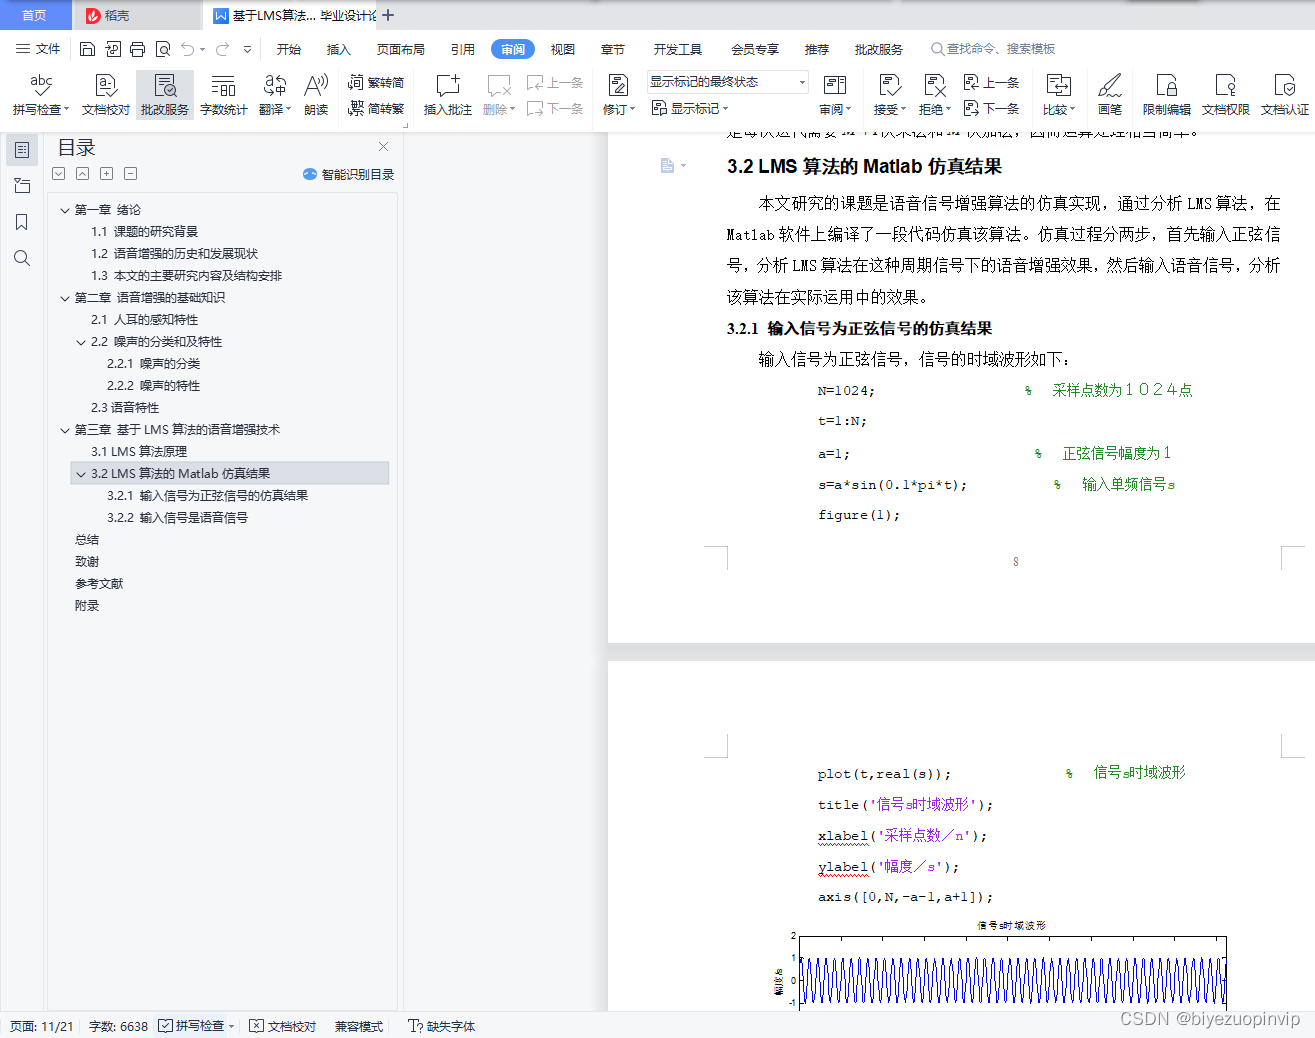Screen dimensions: 1315x1038
Task: Open 文档认证 document certification
Action: coord(1283,95)
